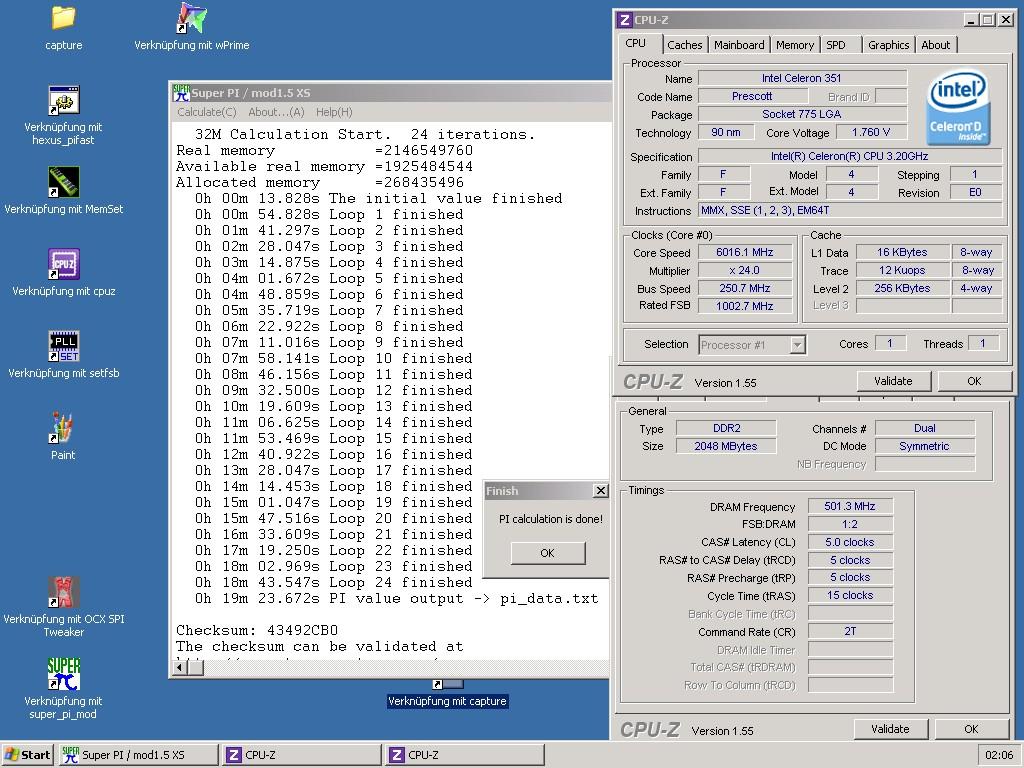Open the setfsb PLL shortcut icon
Screen dimensions: 1024x768
63,346
